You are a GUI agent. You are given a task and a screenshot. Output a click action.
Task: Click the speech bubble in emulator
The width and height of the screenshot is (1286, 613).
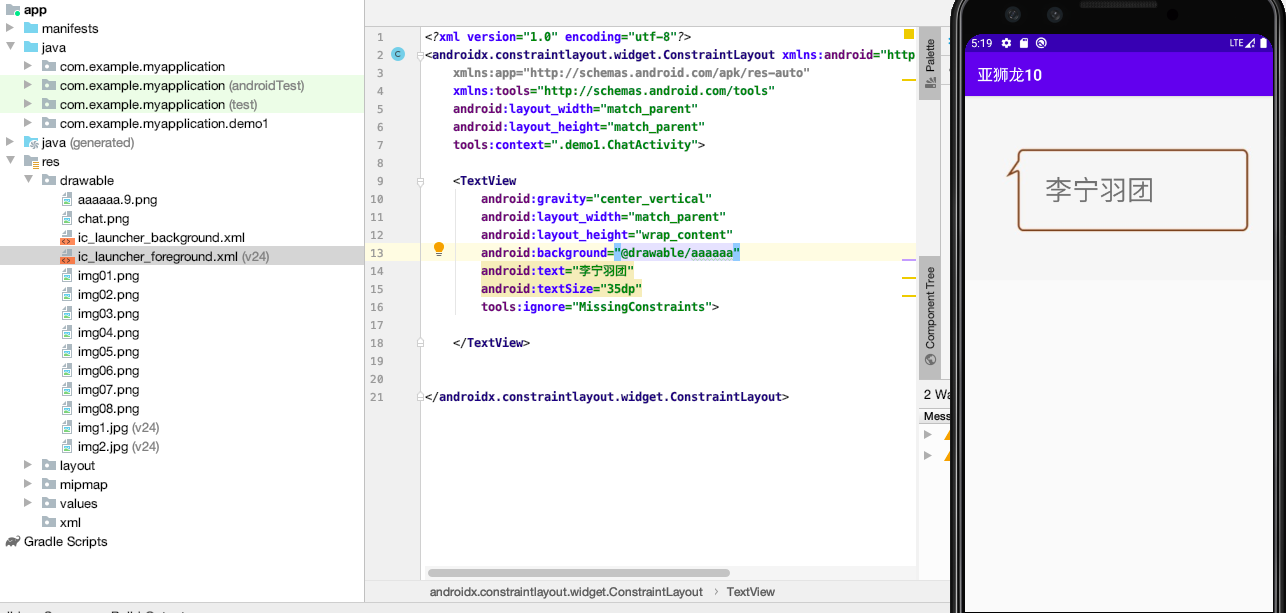(x=1127, y=190)
